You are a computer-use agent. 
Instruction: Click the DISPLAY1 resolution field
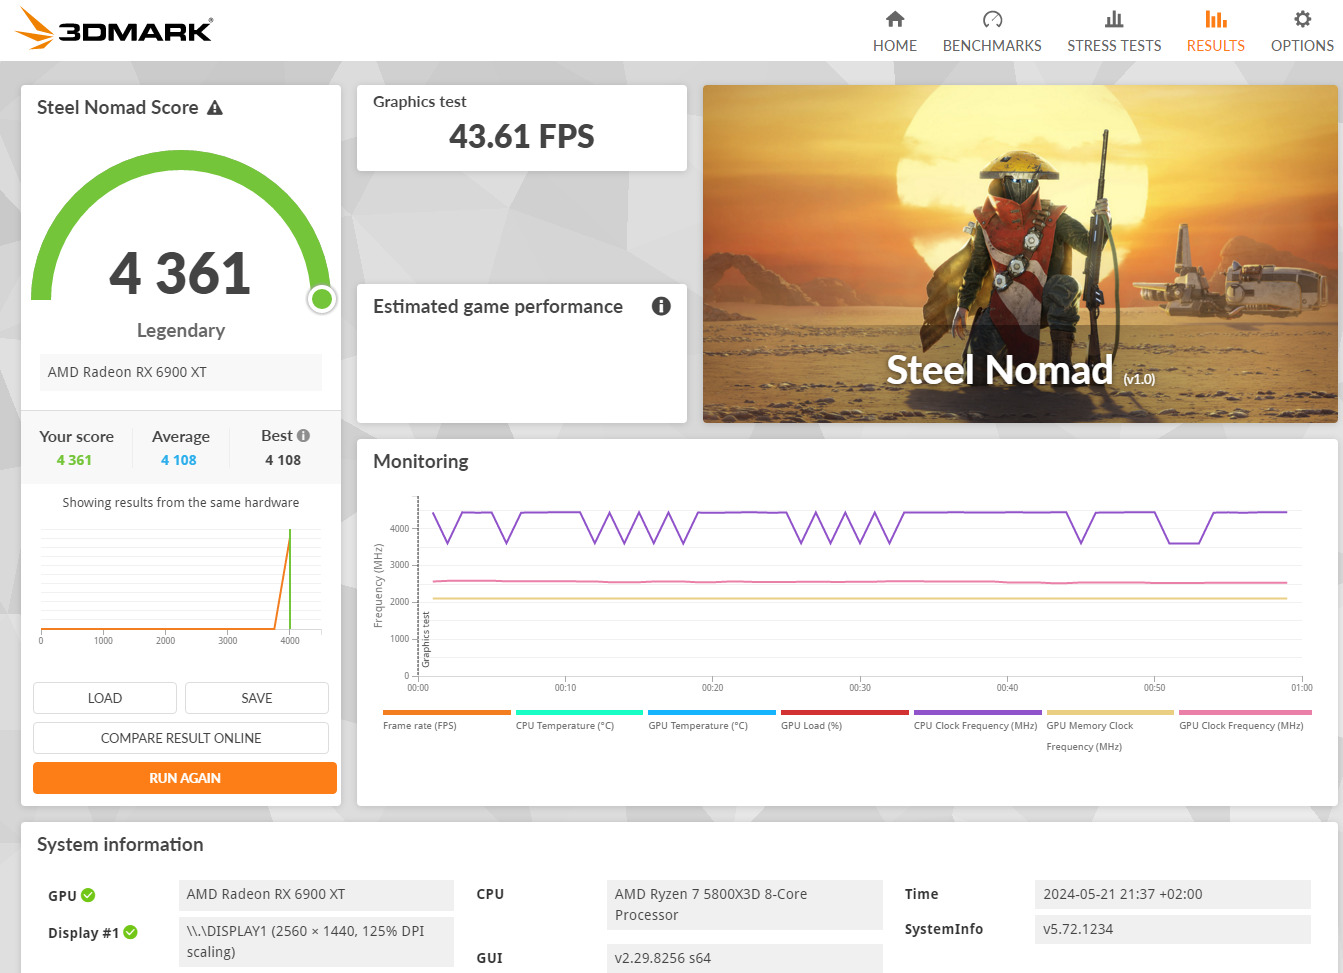tap(316, 942)
